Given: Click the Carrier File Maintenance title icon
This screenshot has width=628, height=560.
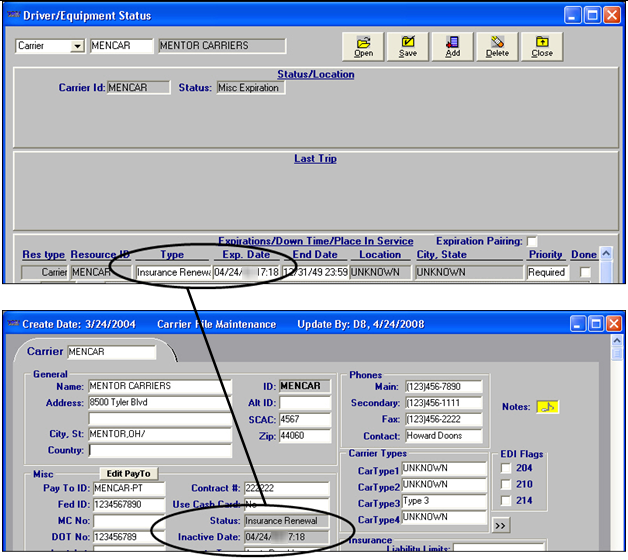Looking at the screenshot, I should pos(11,324).
